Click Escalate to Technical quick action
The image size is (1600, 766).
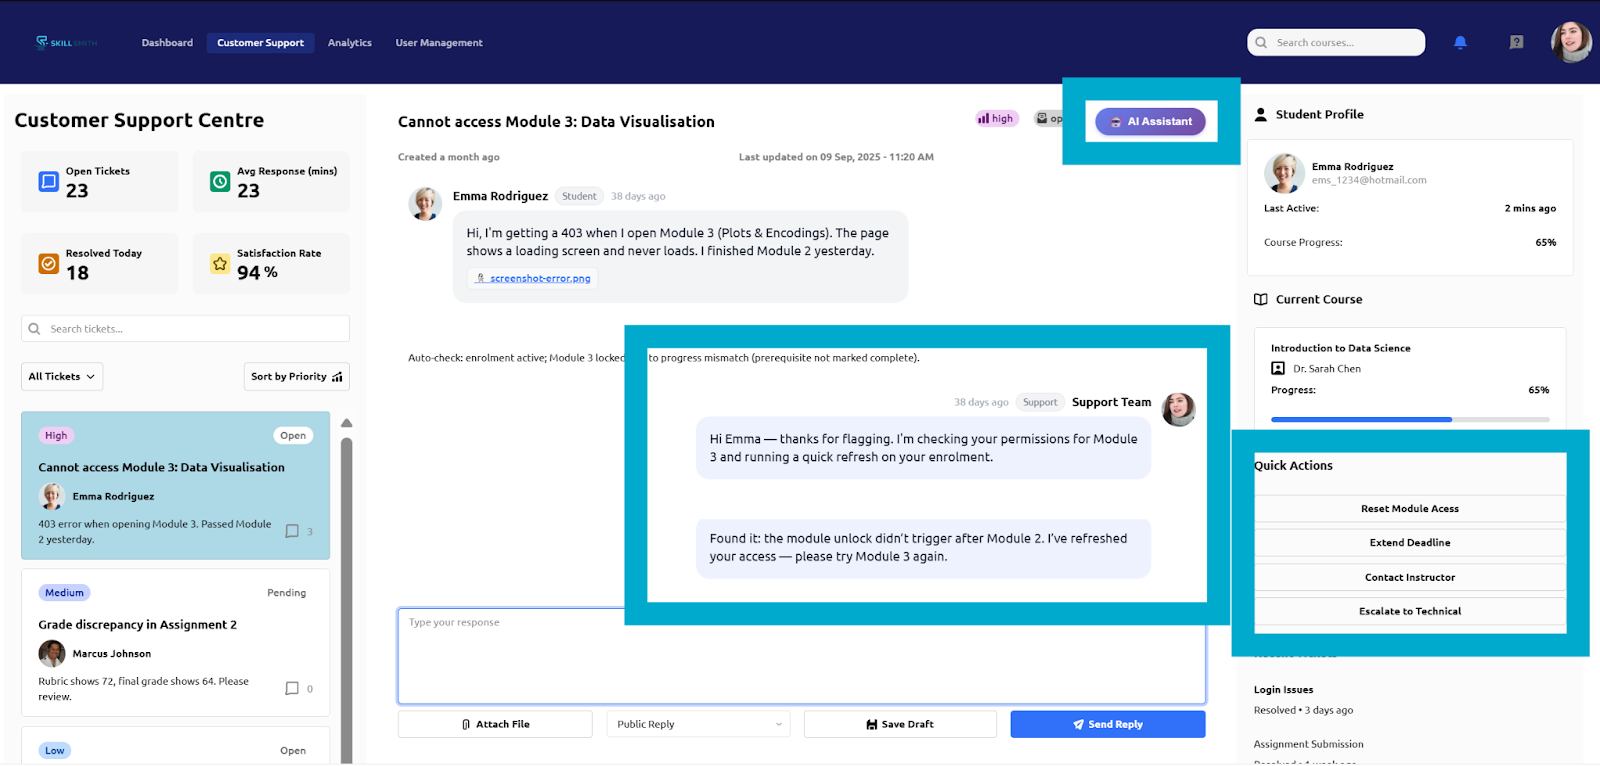(x=1410, y=612)
